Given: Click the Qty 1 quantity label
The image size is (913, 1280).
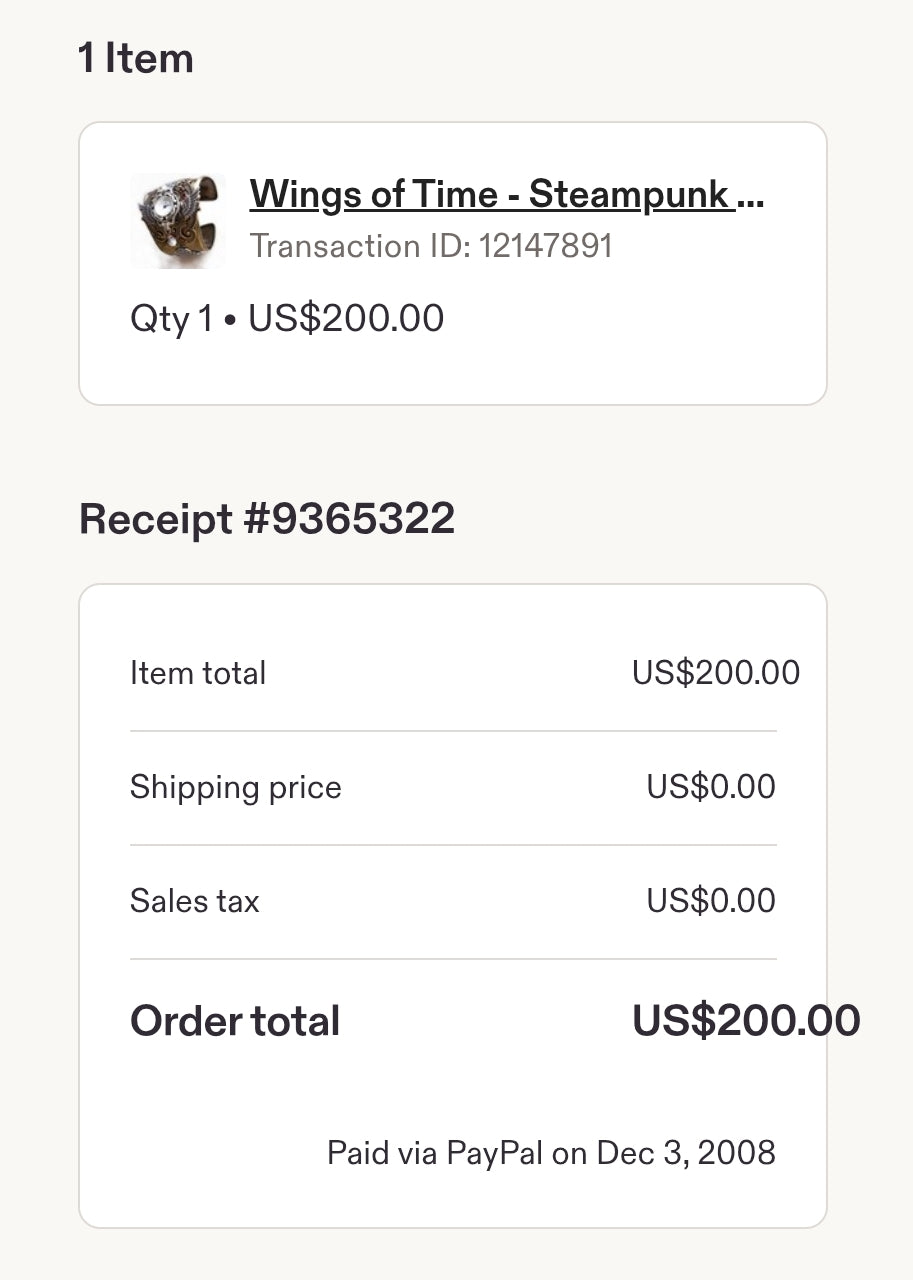Looking at the screenshot, I should [171, 319].
